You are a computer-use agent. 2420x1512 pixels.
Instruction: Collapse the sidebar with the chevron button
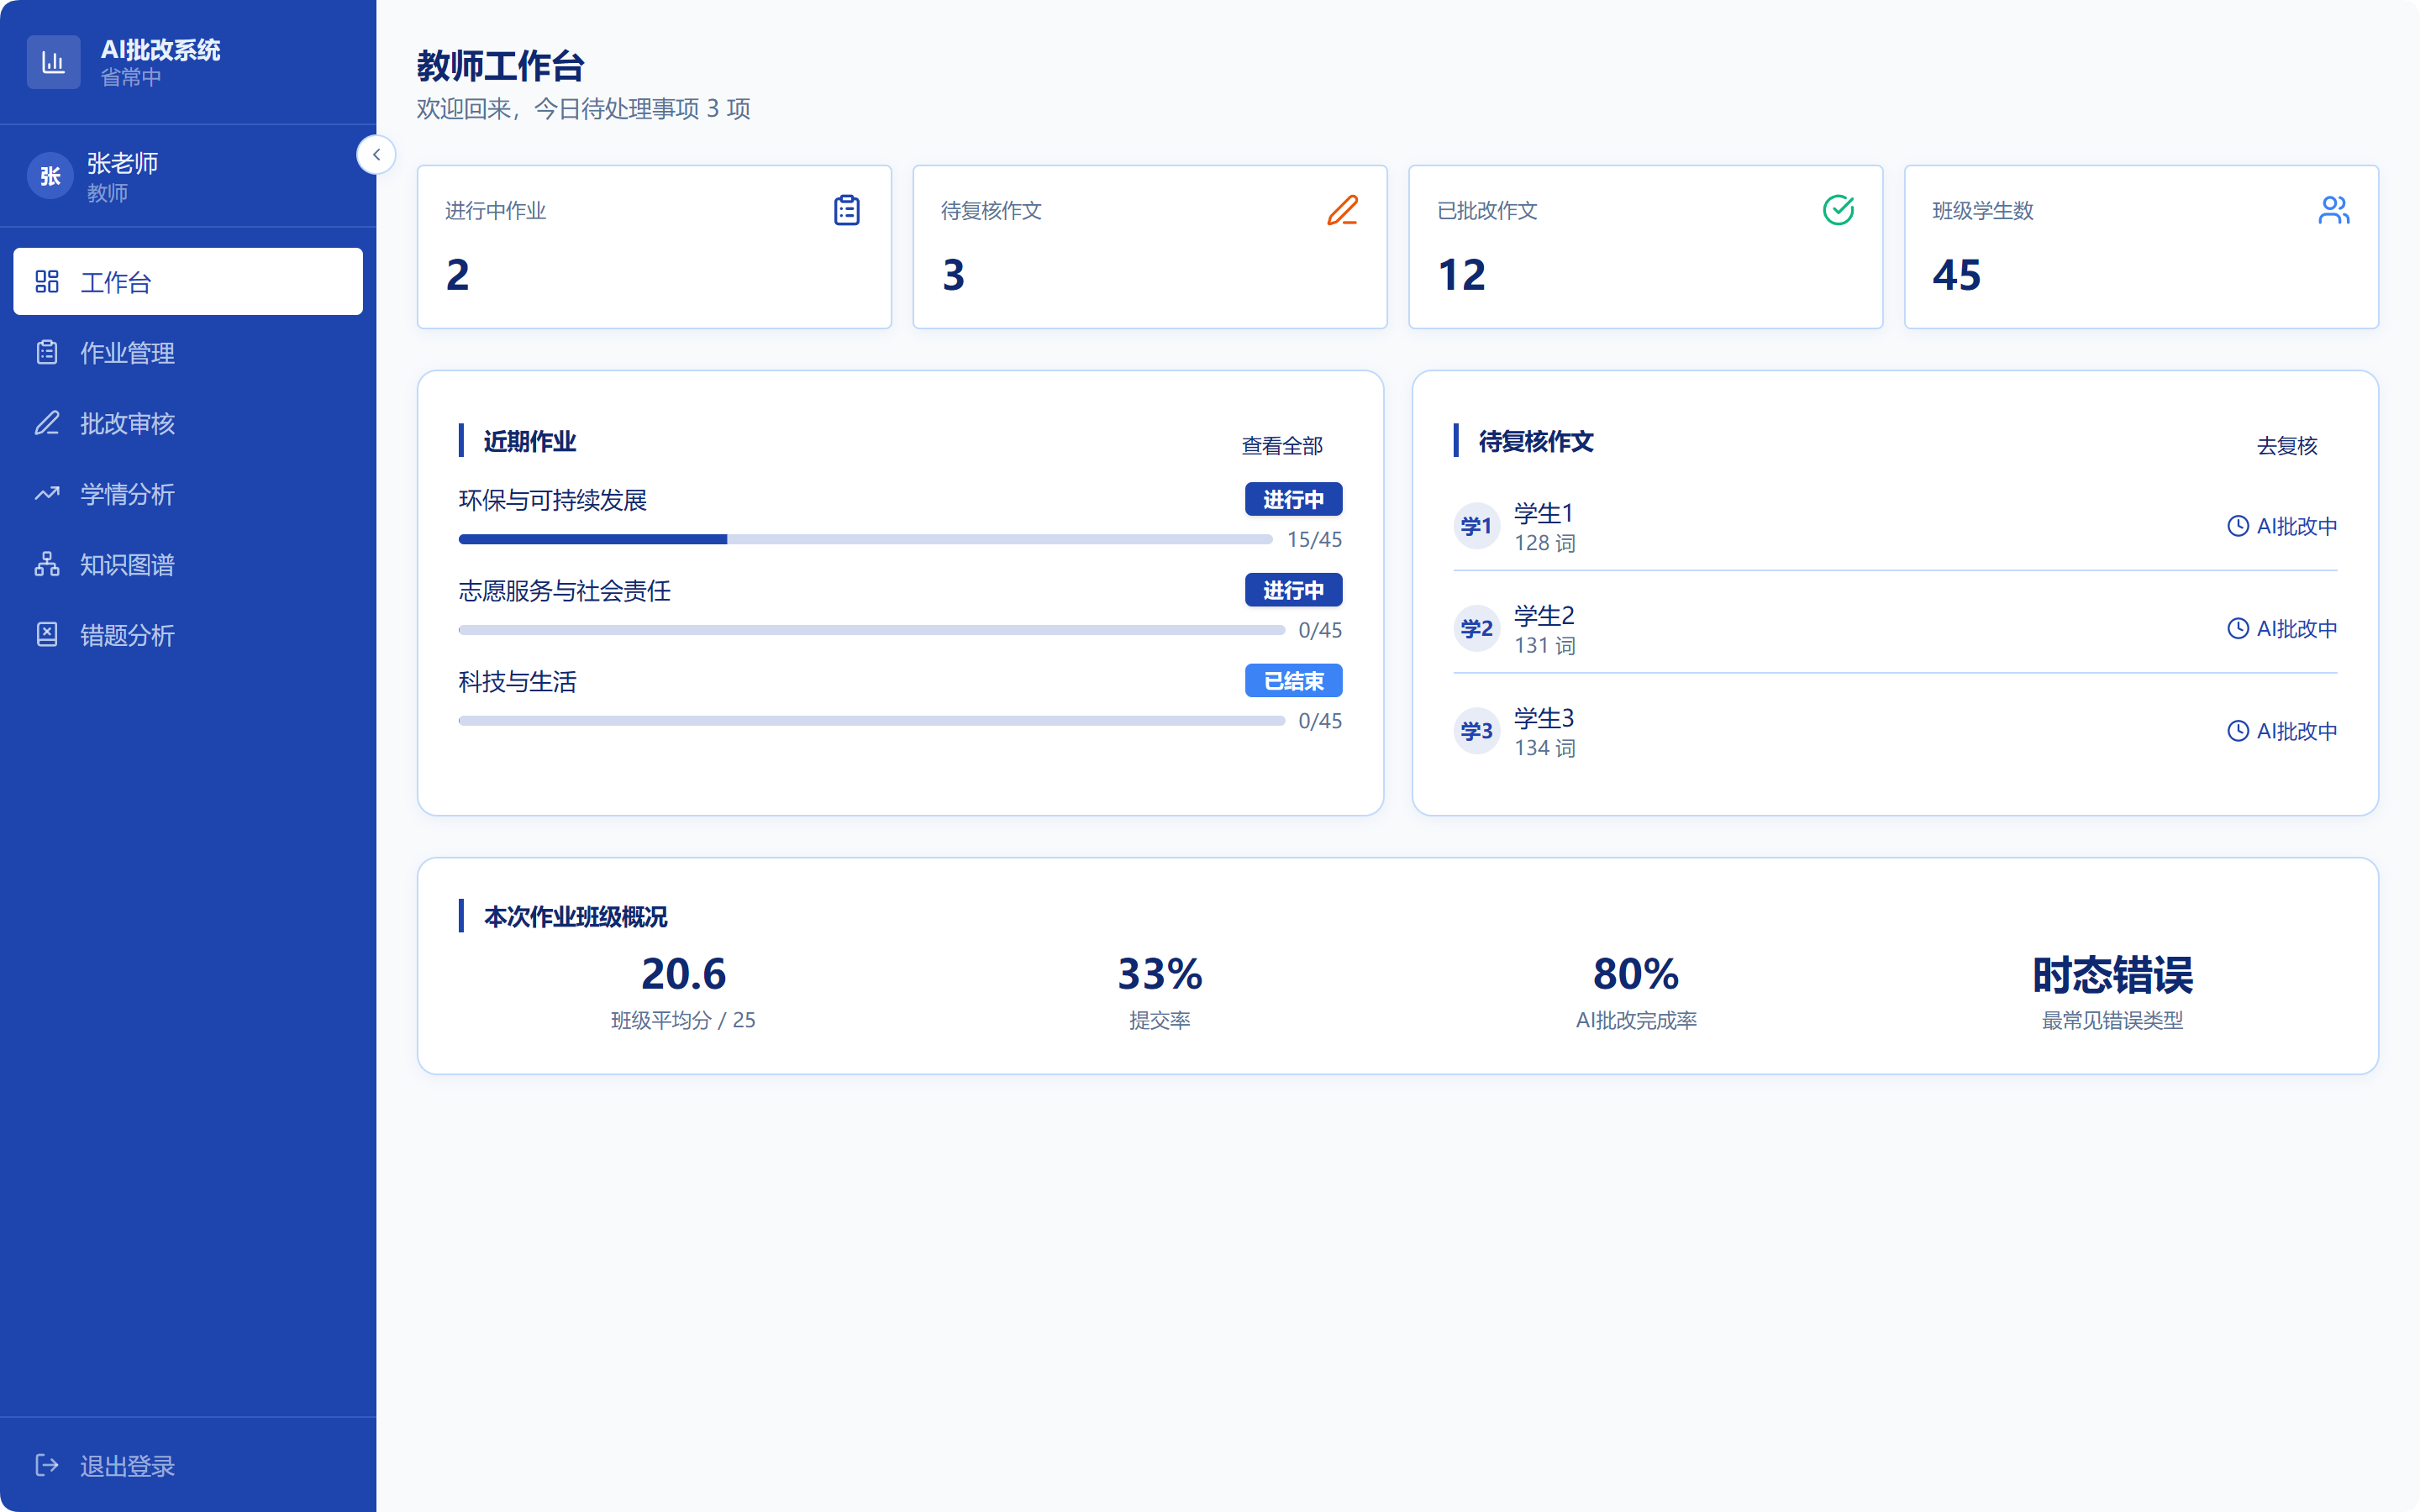tap(376, 154)
